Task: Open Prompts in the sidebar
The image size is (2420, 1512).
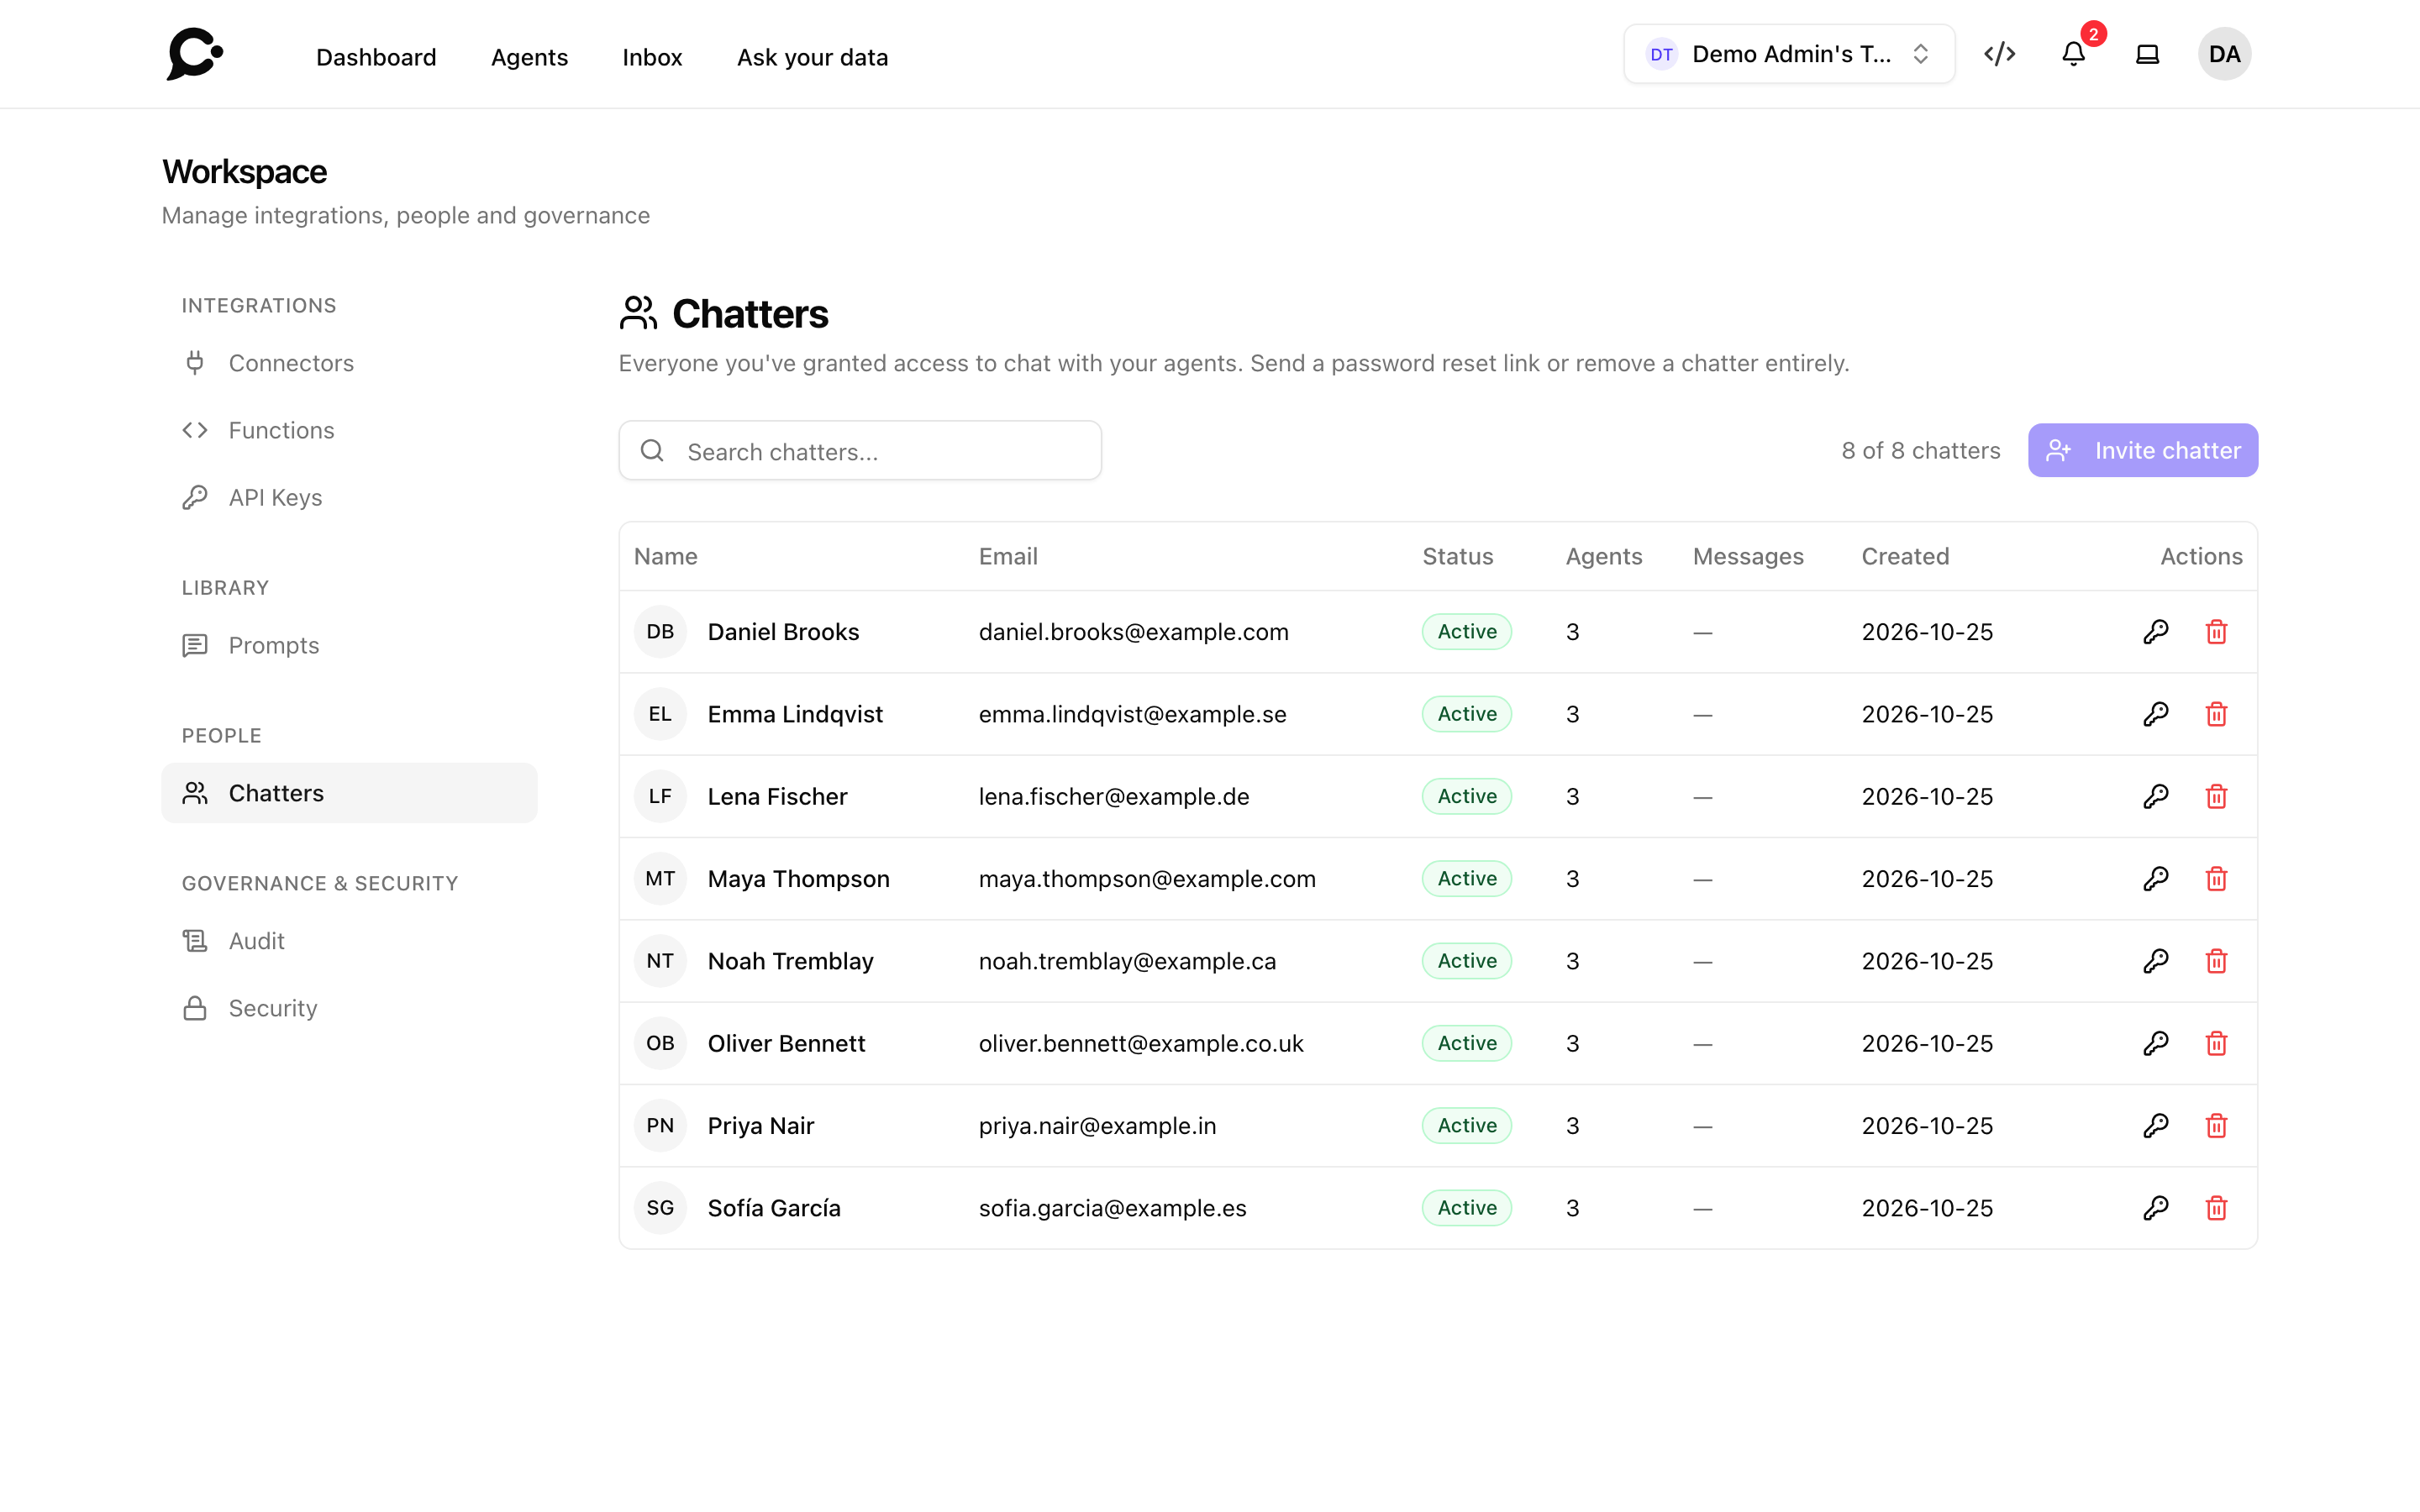Action: 349,645
